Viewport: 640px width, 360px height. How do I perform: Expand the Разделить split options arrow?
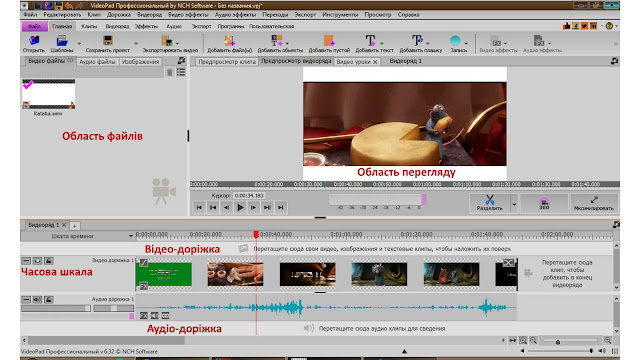tap(514, 203)
